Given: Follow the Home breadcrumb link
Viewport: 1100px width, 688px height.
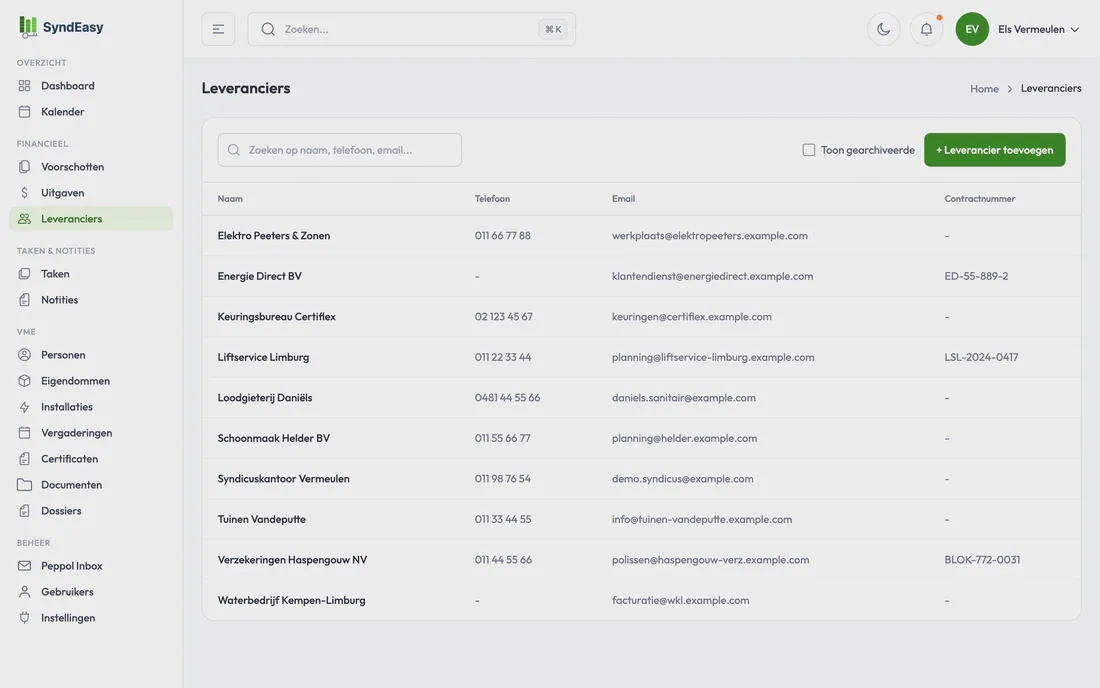Looking at the screenshot, I should [x=984, y=89].
